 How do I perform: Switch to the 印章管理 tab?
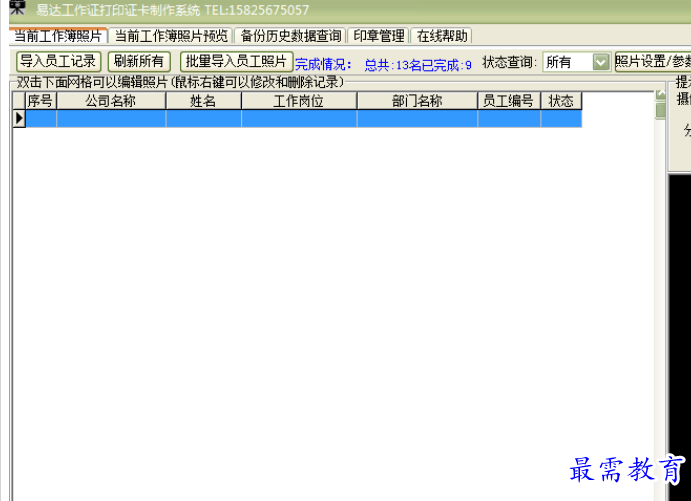click(x=379, y=36)
